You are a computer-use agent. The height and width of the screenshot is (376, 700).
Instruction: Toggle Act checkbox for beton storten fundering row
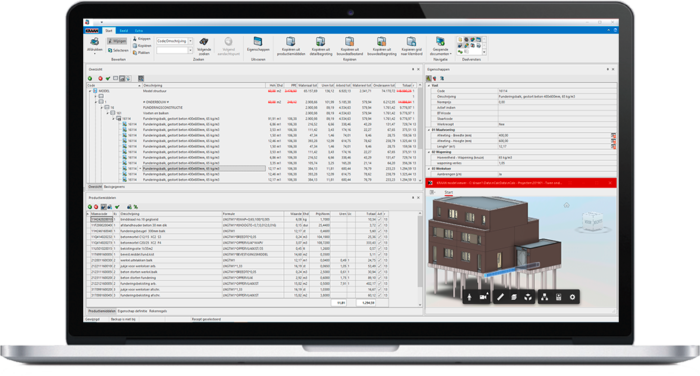click(380, 277)
